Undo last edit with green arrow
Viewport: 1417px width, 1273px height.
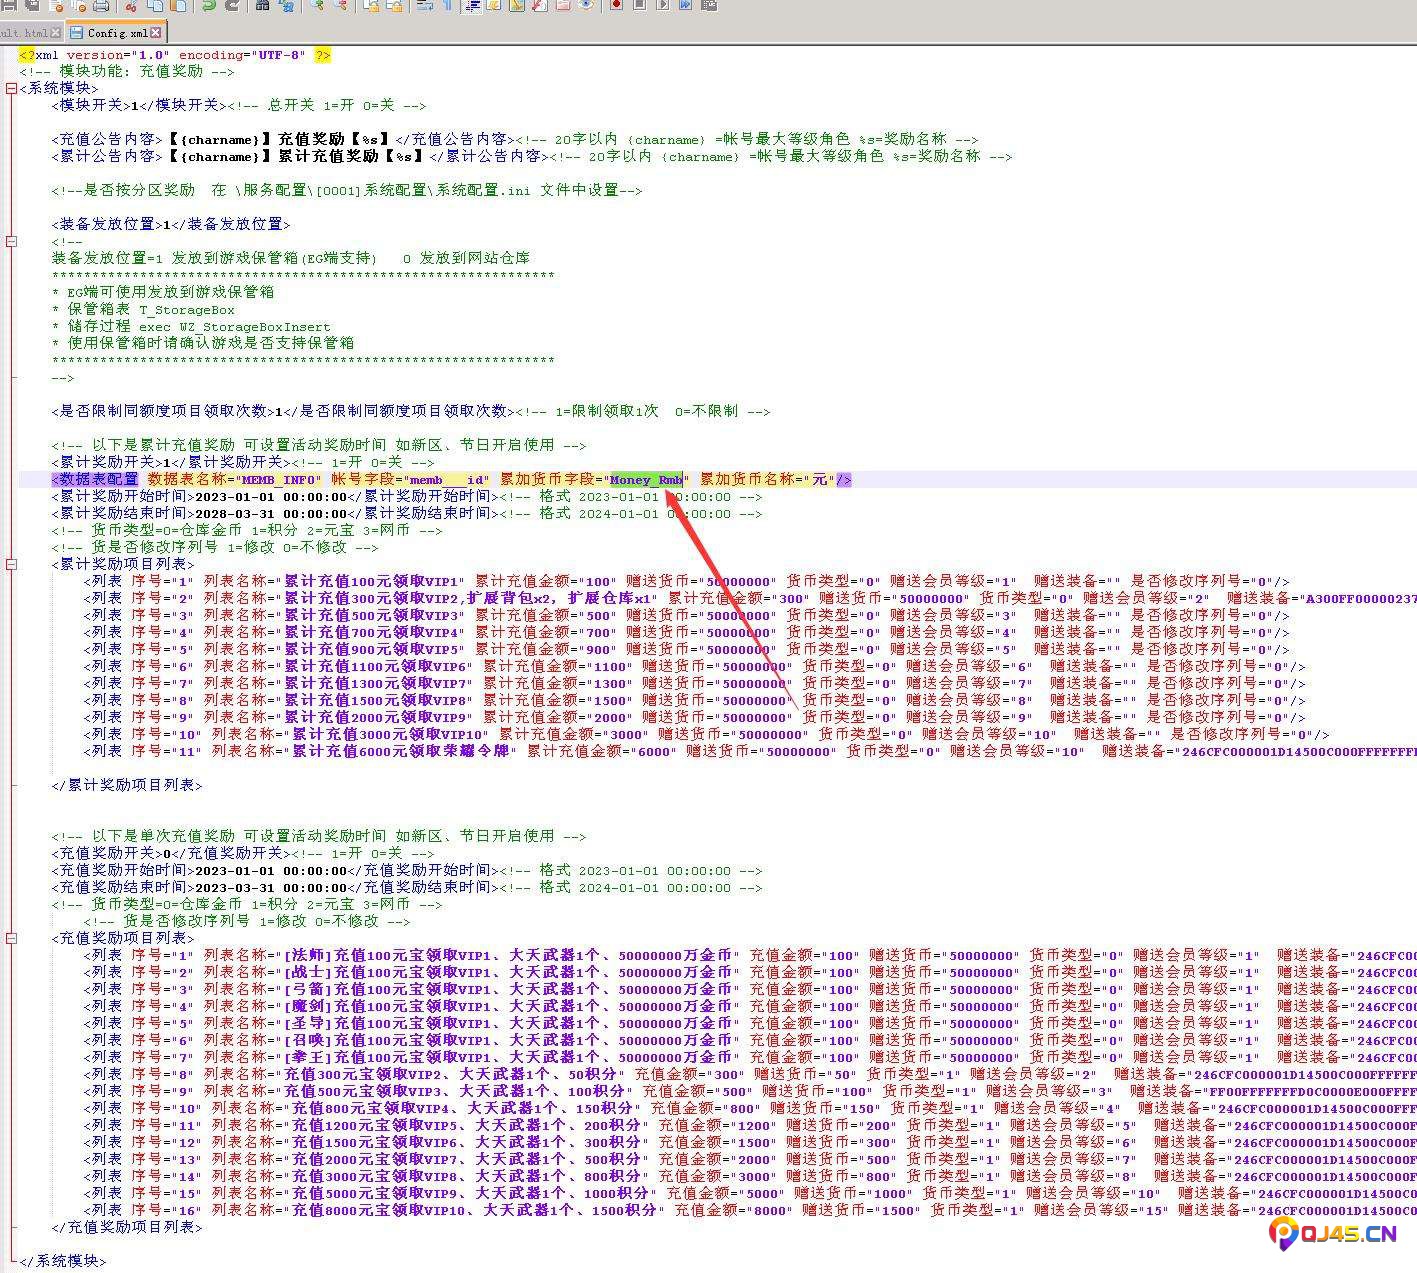pyautogui.click(x=209, y=5)
